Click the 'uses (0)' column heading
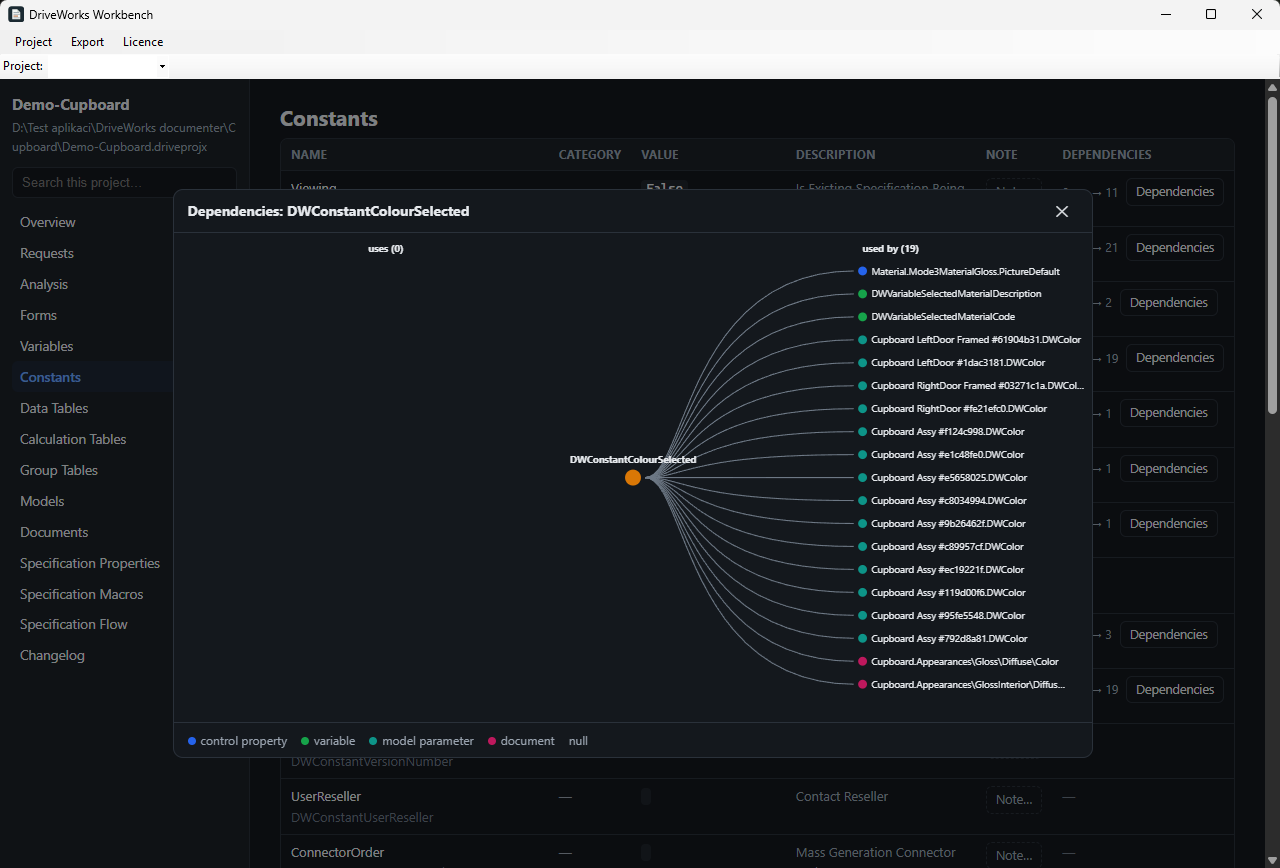Screen dimensions: 1280x868 [x=385, y=248]
